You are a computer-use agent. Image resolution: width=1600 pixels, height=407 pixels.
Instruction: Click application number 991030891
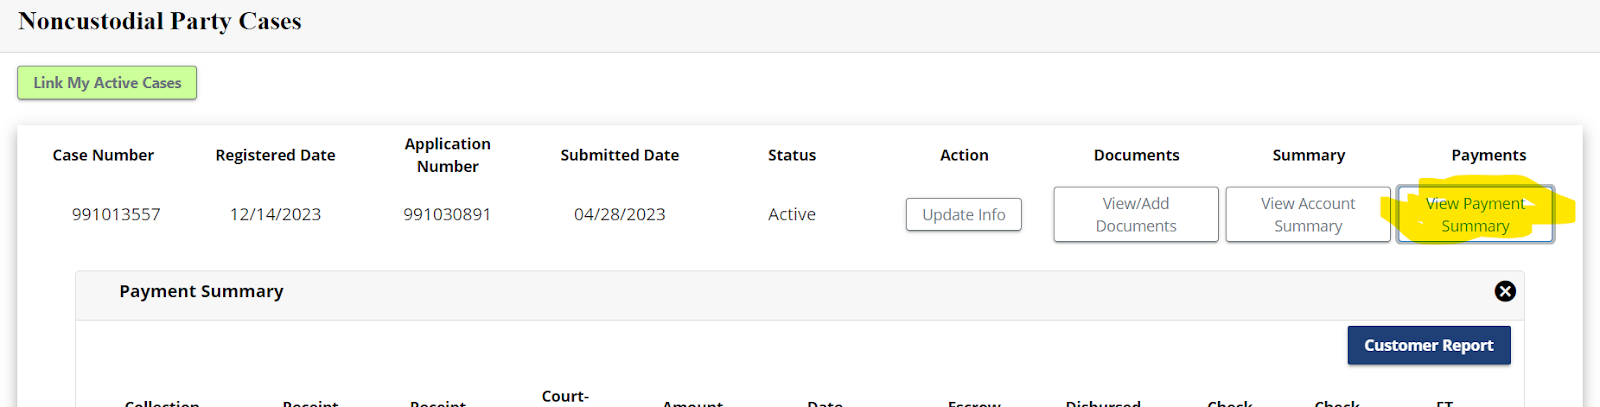click(447, 215)
